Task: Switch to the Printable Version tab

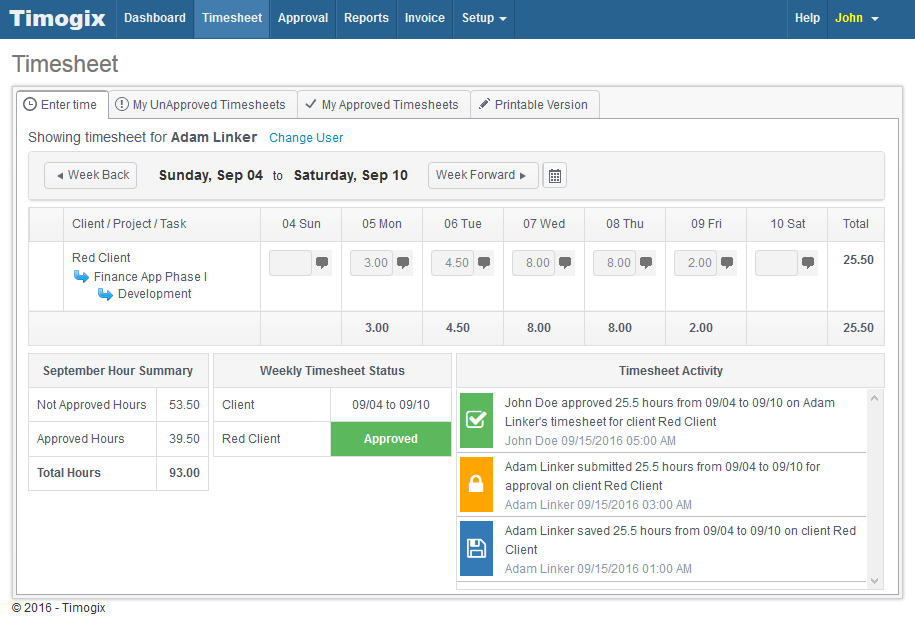Action: [534, 104]
